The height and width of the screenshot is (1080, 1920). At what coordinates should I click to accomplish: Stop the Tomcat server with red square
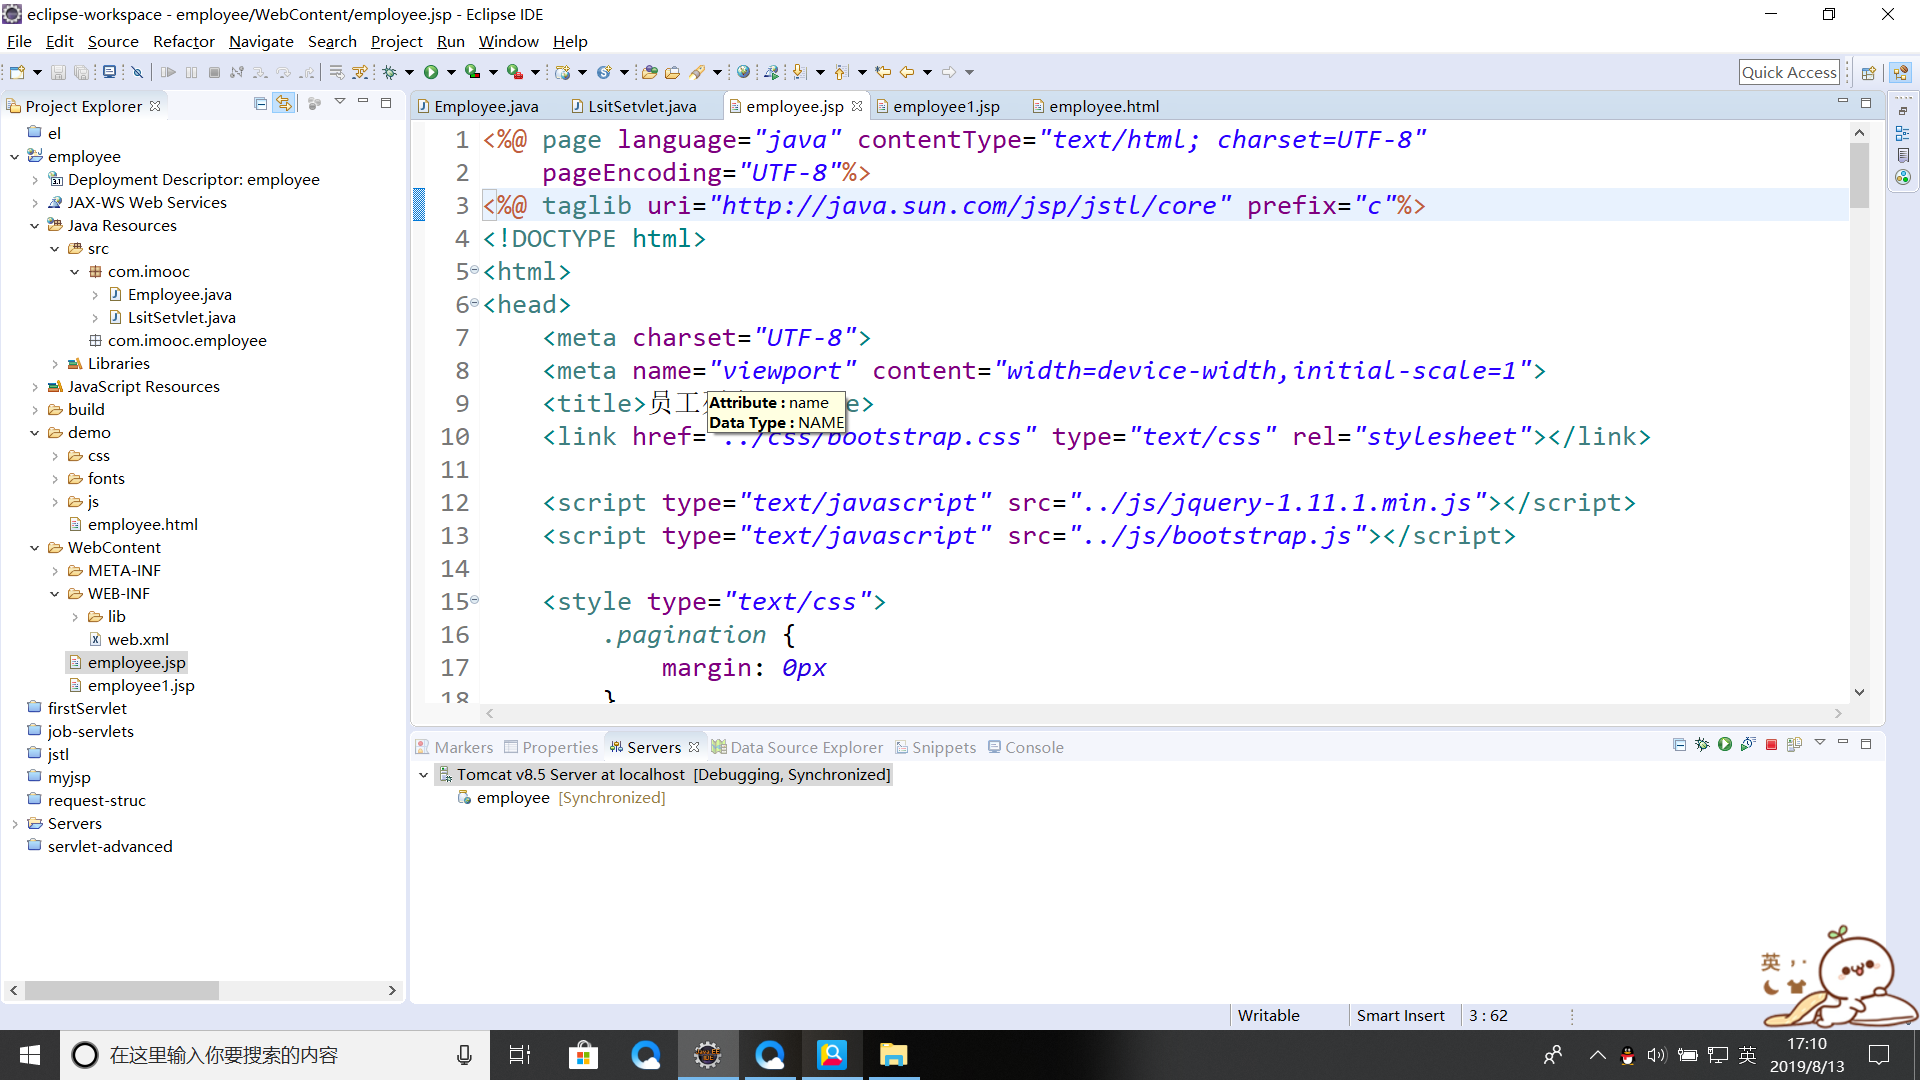tap(1771, 745)
